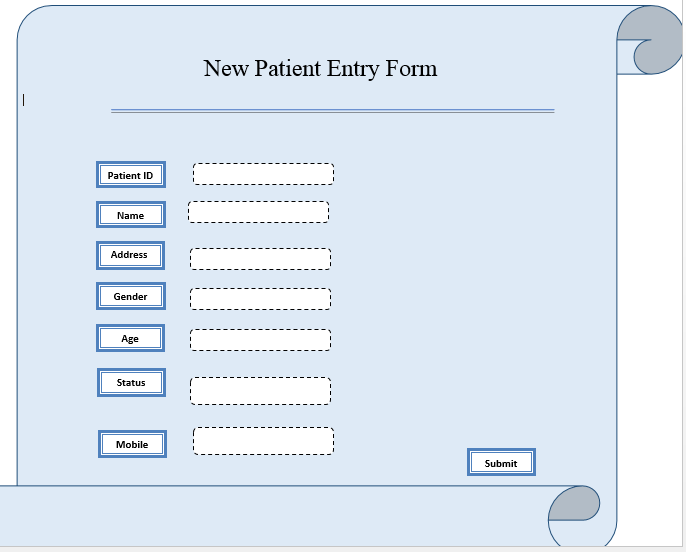
Task: Click the Status input field
Action: click(x=260, y=391)
